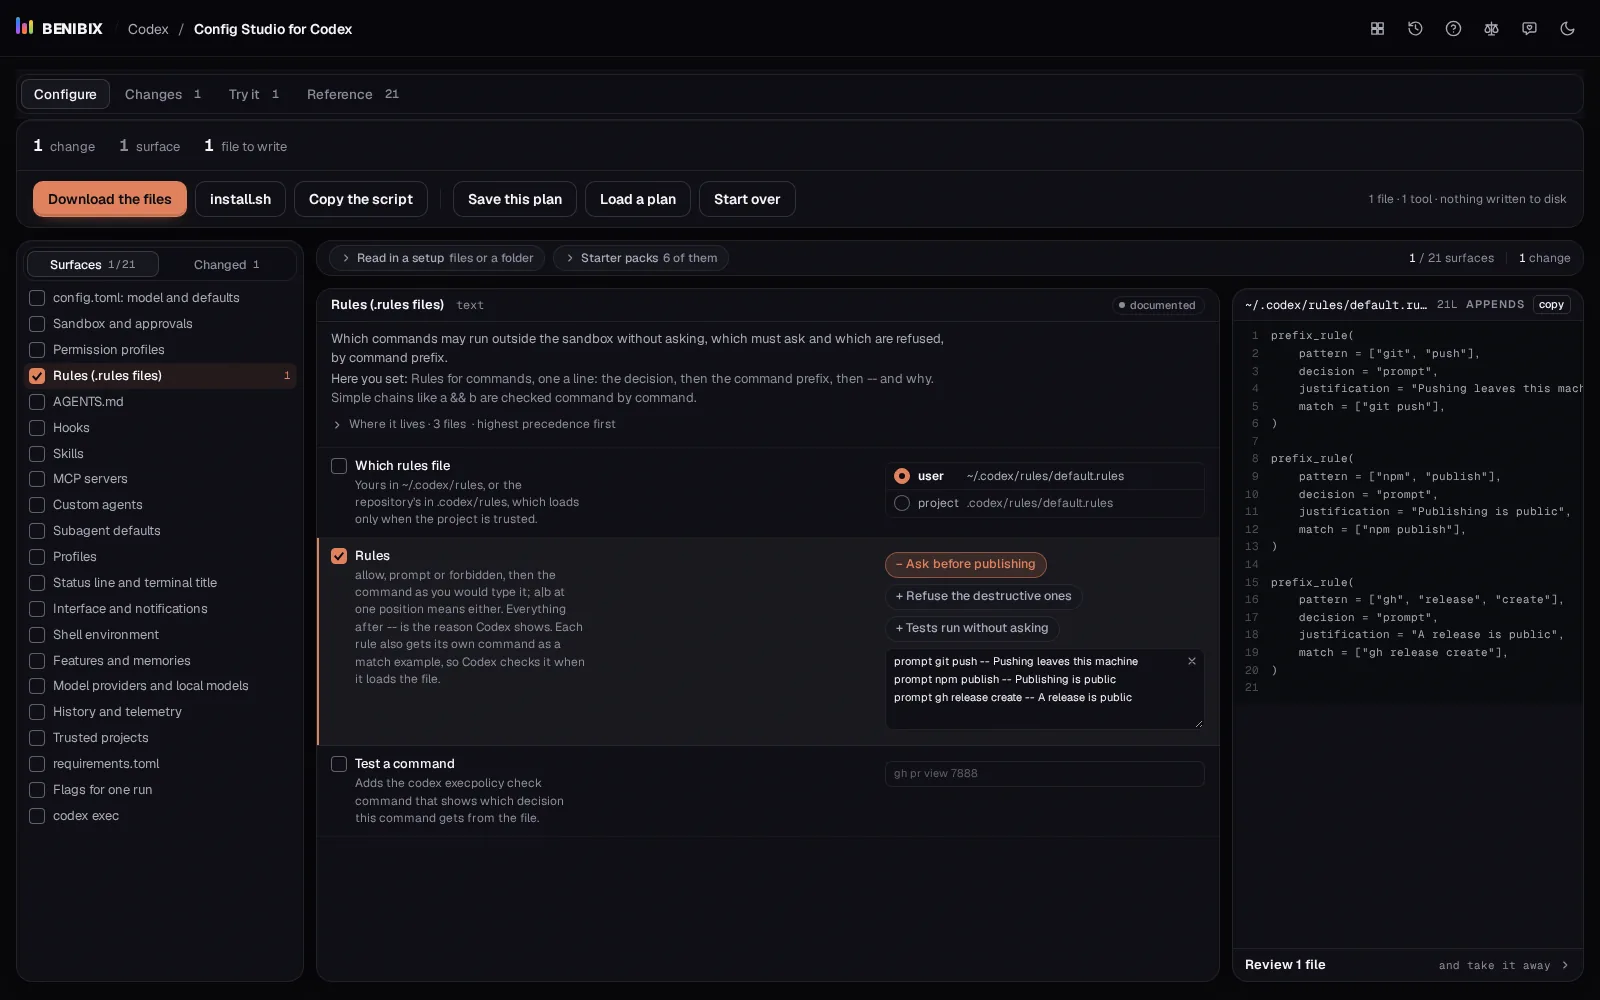Switch to the Changes tab
This screenshot has height=1000, width=1600.
coord(163,94)
